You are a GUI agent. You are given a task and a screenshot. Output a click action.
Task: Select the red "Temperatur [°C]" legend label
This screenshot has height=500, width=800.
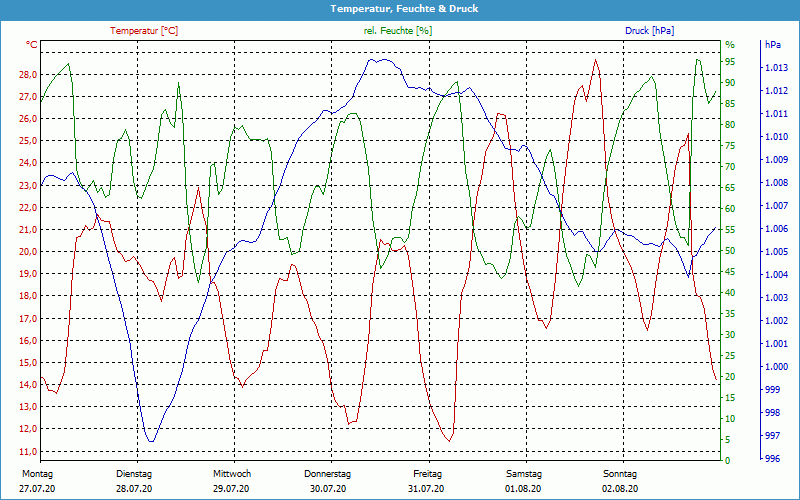click(144, 31)
